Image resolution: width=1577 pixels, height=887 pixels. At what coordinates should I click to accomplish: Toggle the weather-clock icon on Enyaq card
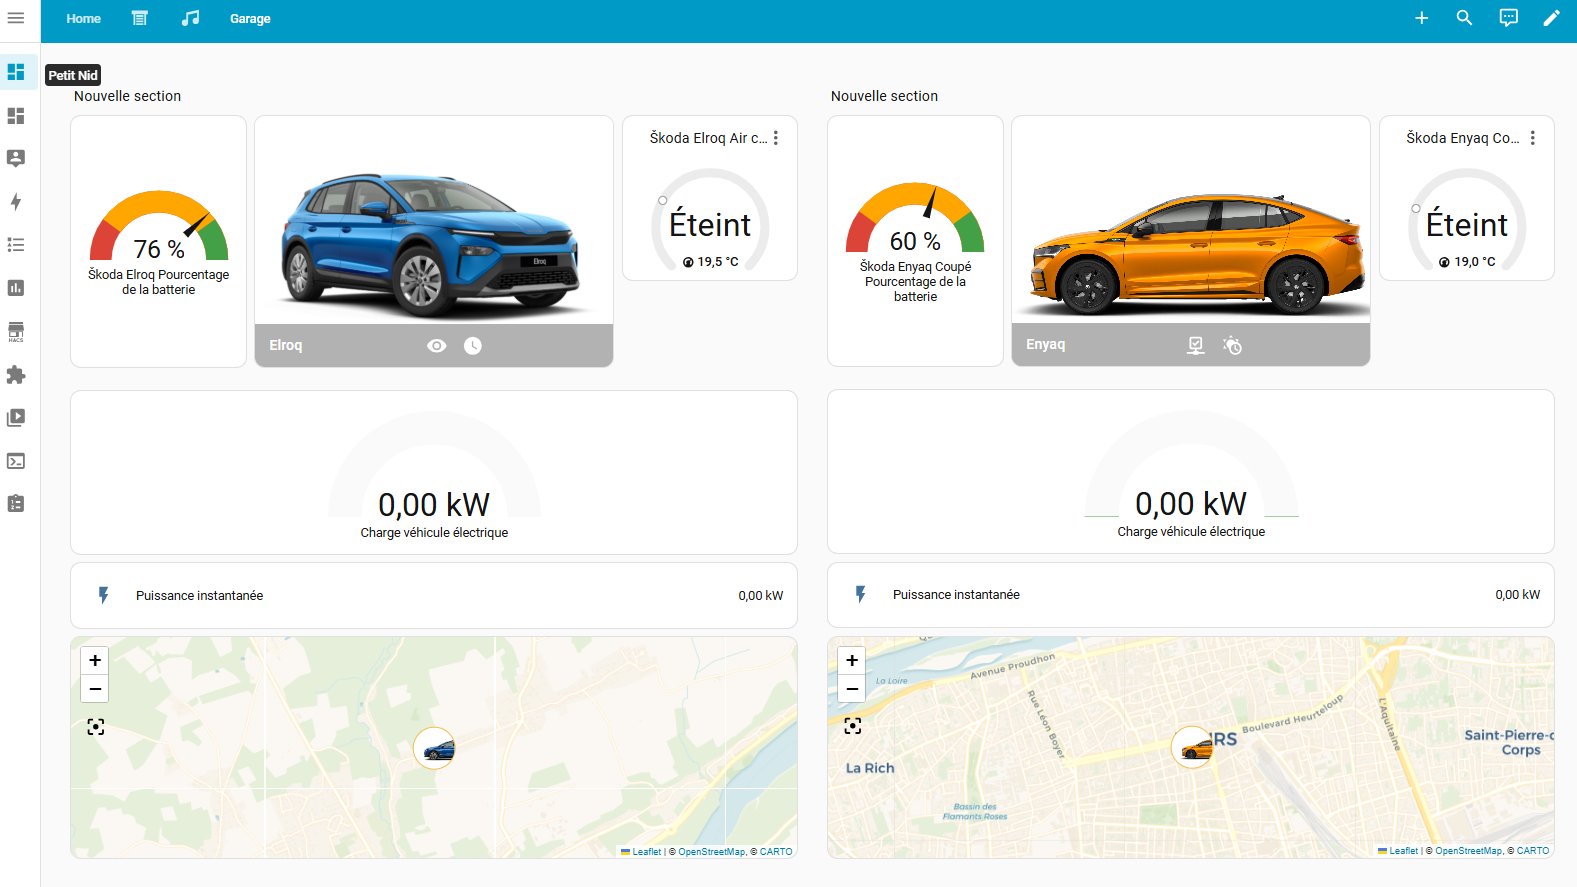pos(1232,345)
